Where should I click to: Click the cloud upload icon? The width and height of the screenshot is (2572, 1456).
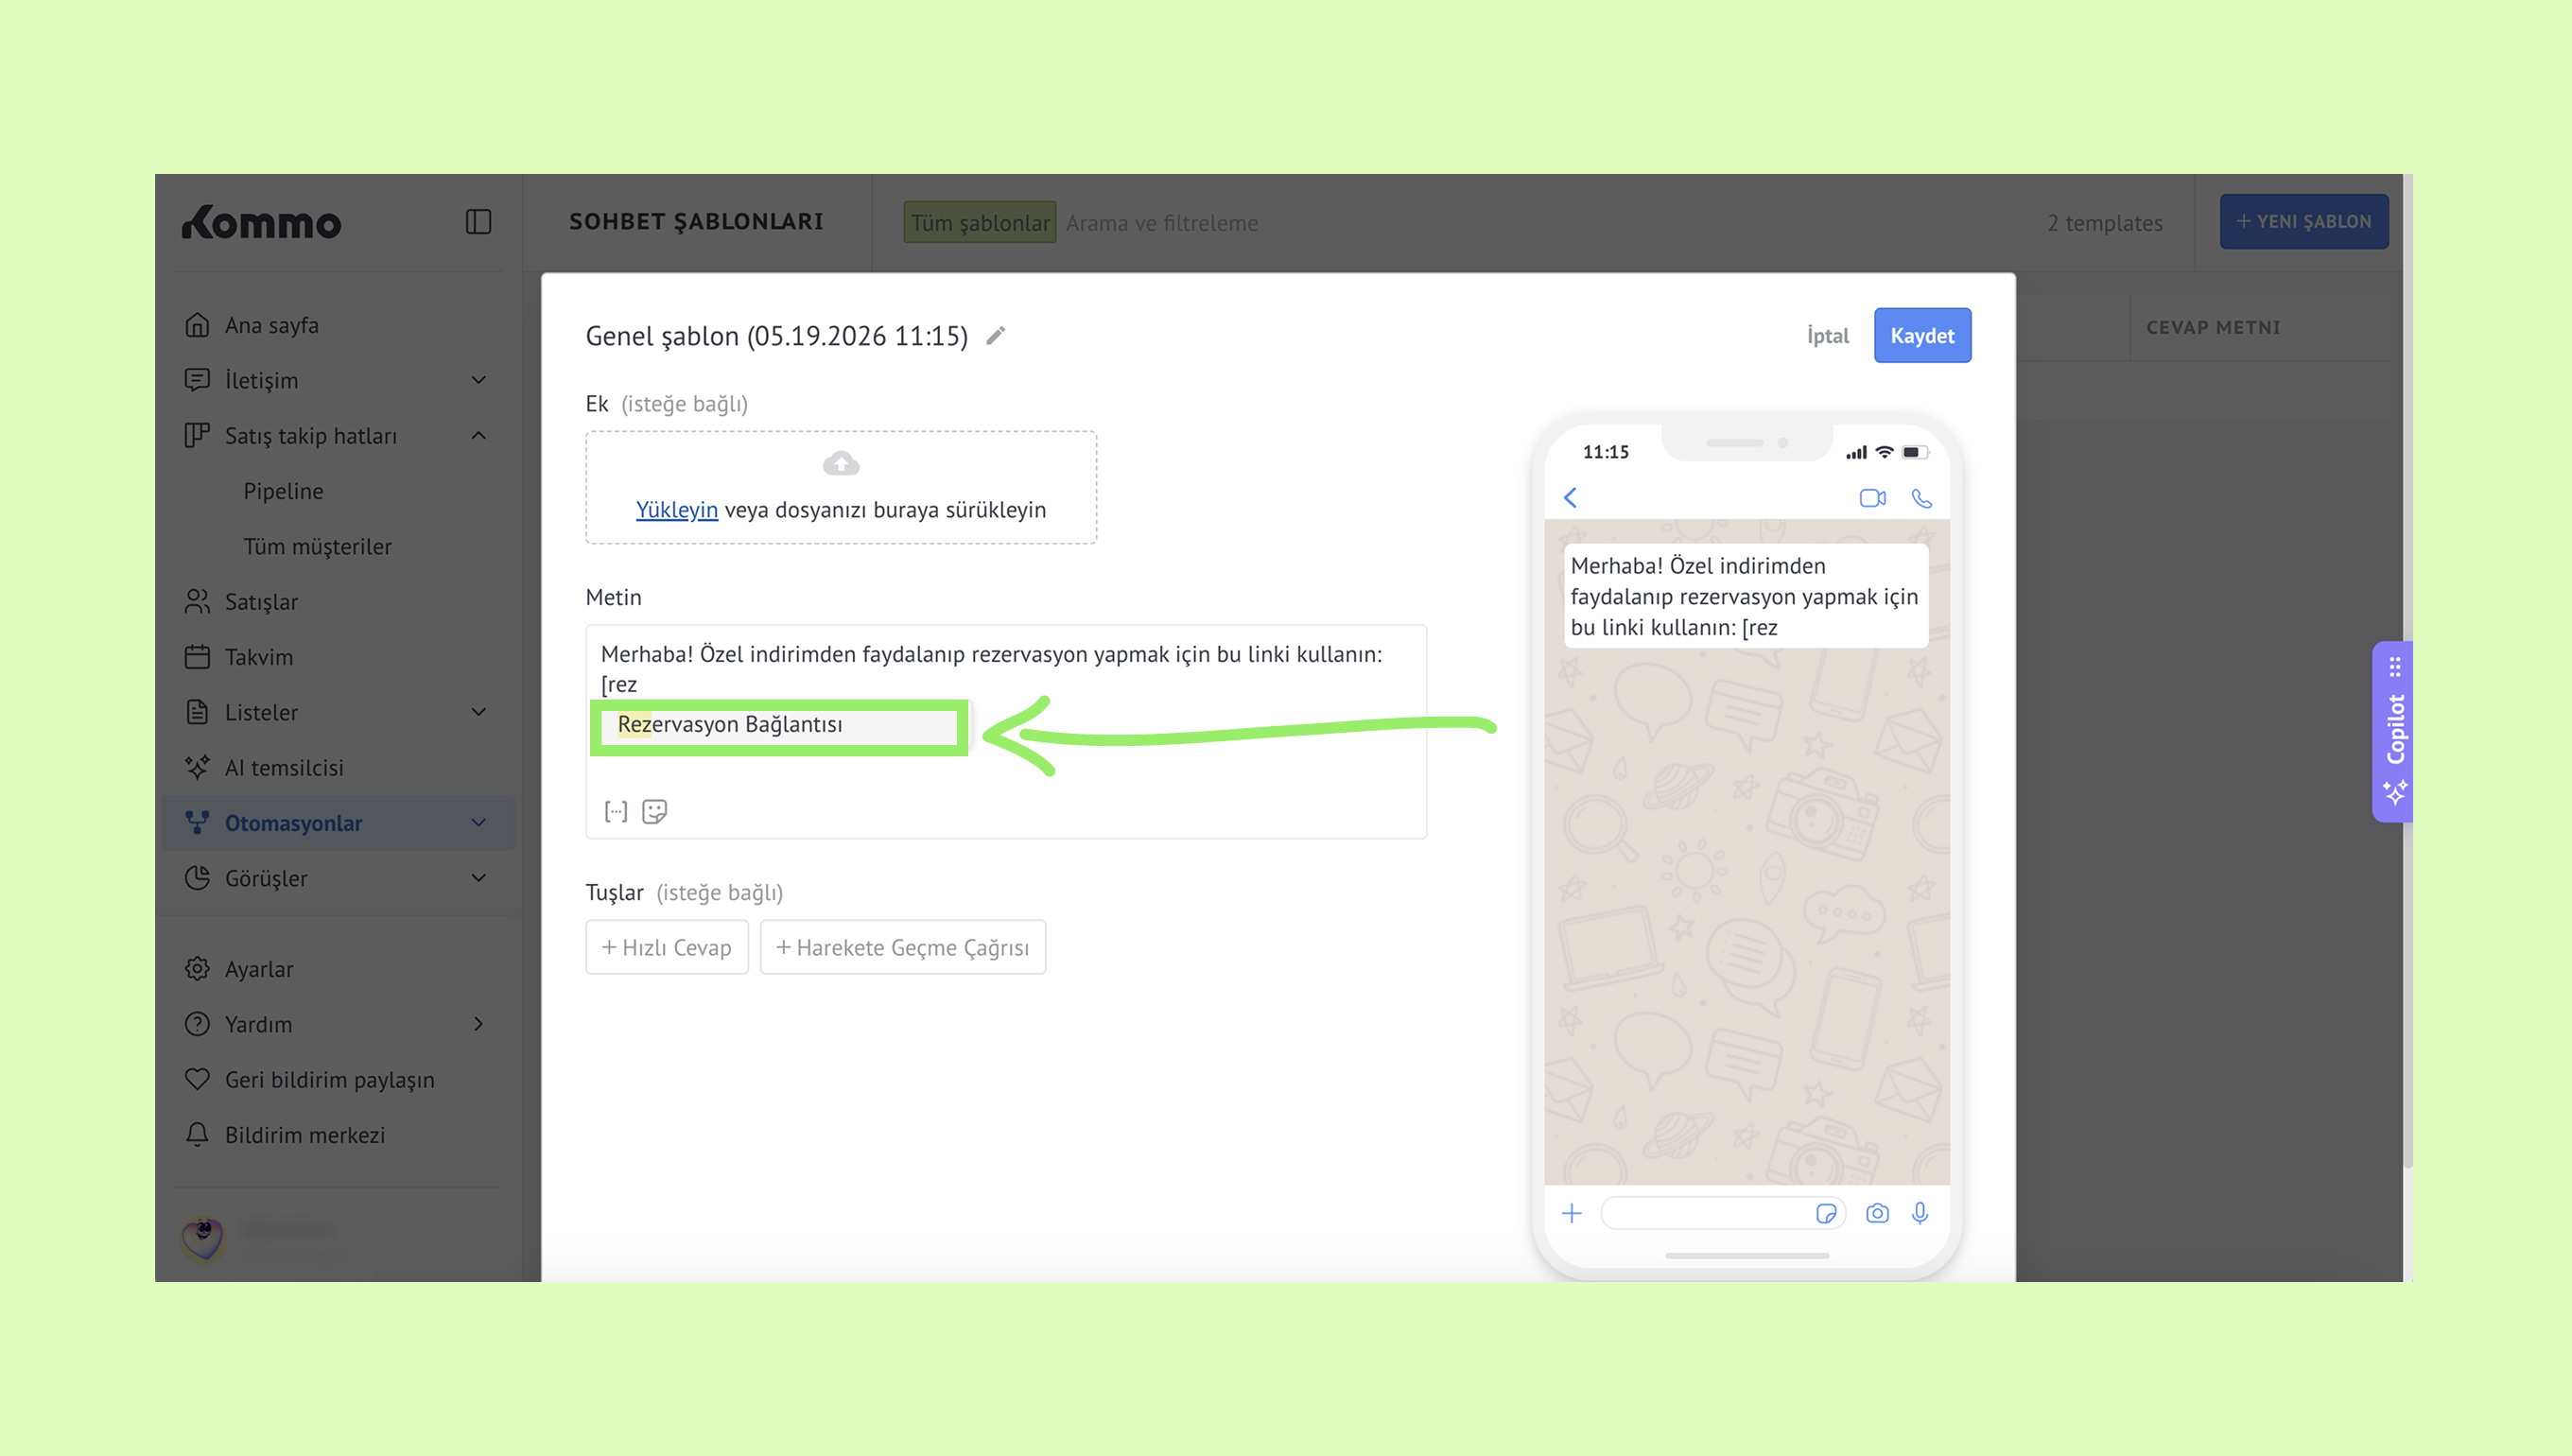(x=841, y=463)
